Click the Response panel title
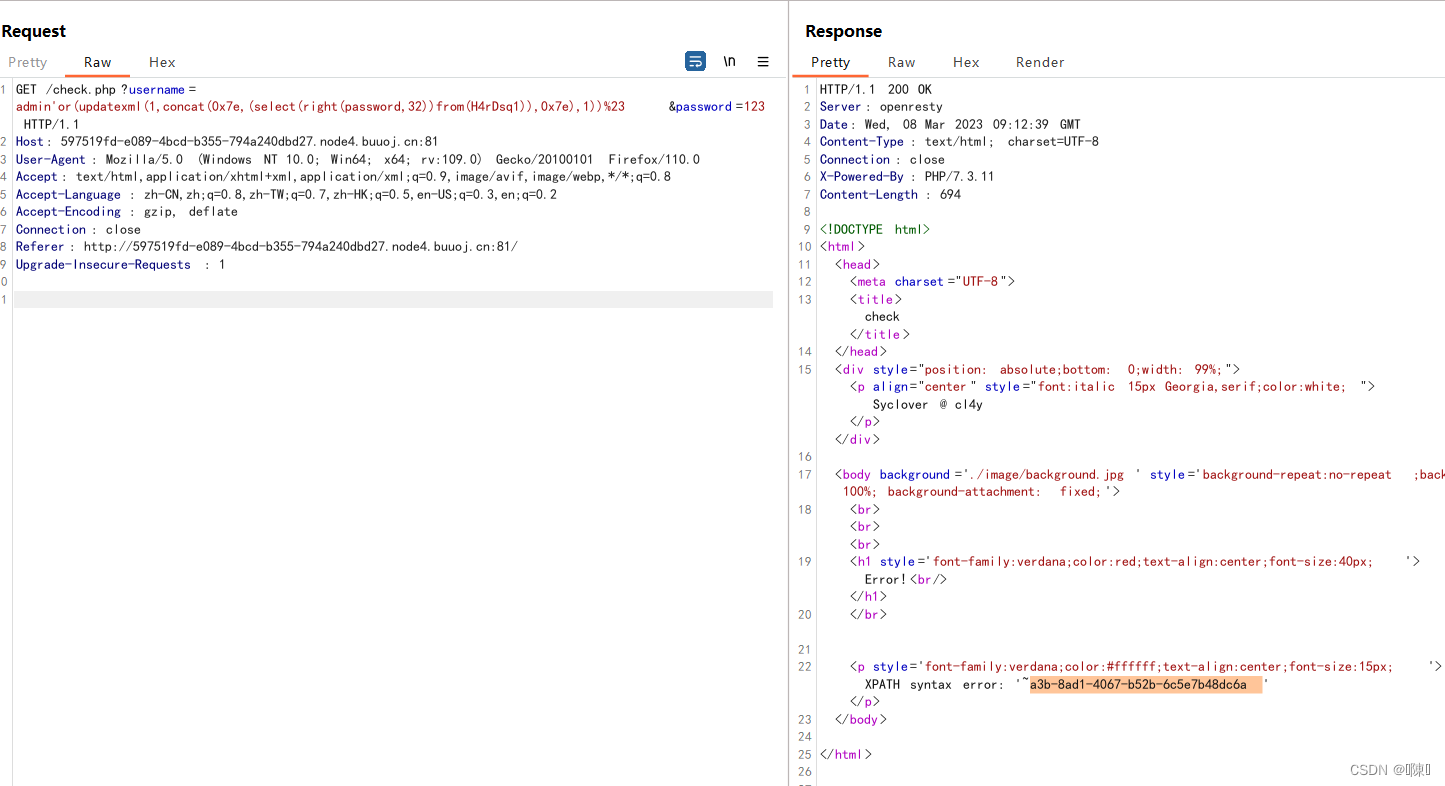1445x786 pixels. click(843, 31)
